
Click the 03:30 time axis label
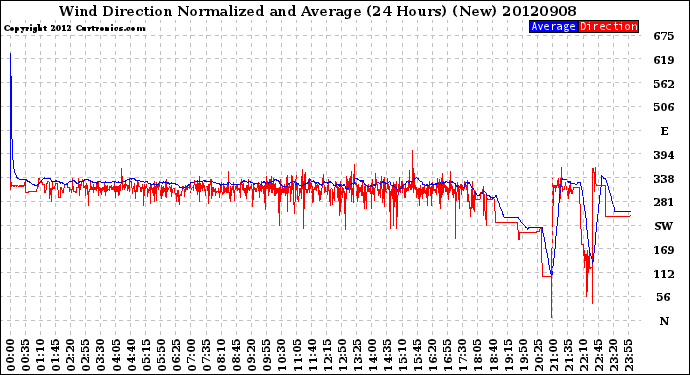tap(101, 355)
